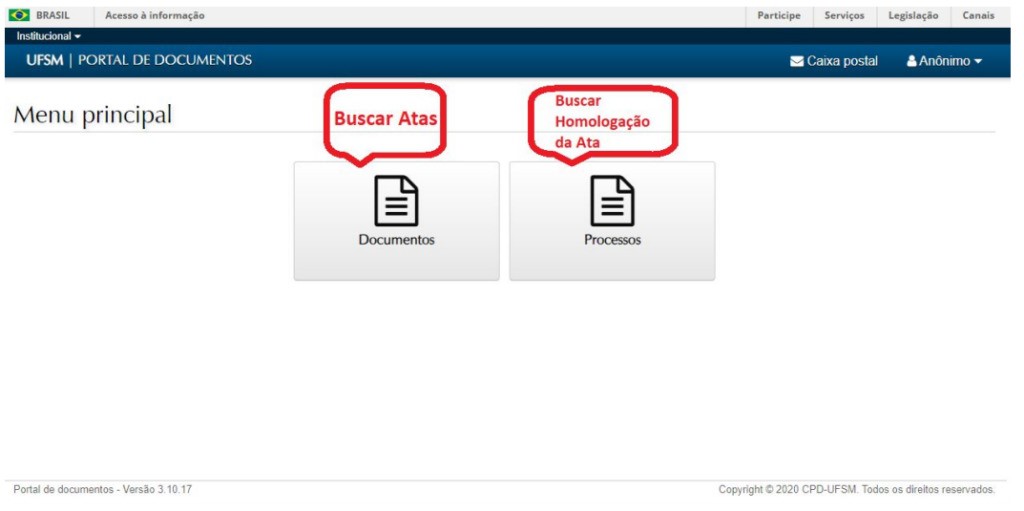Open the Caixa postal text link

coord(842,61)
